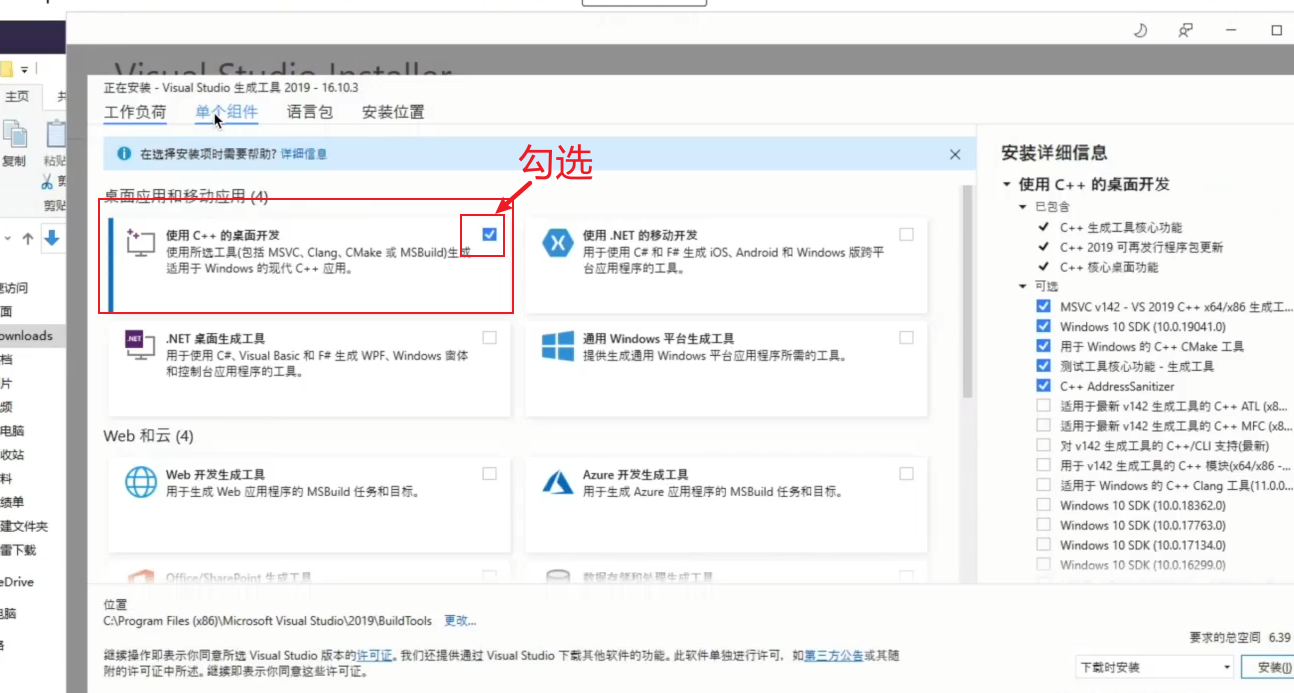Check C++ Clang tools for Windows option
1294x693 pixels.
tap(1044, 485)
